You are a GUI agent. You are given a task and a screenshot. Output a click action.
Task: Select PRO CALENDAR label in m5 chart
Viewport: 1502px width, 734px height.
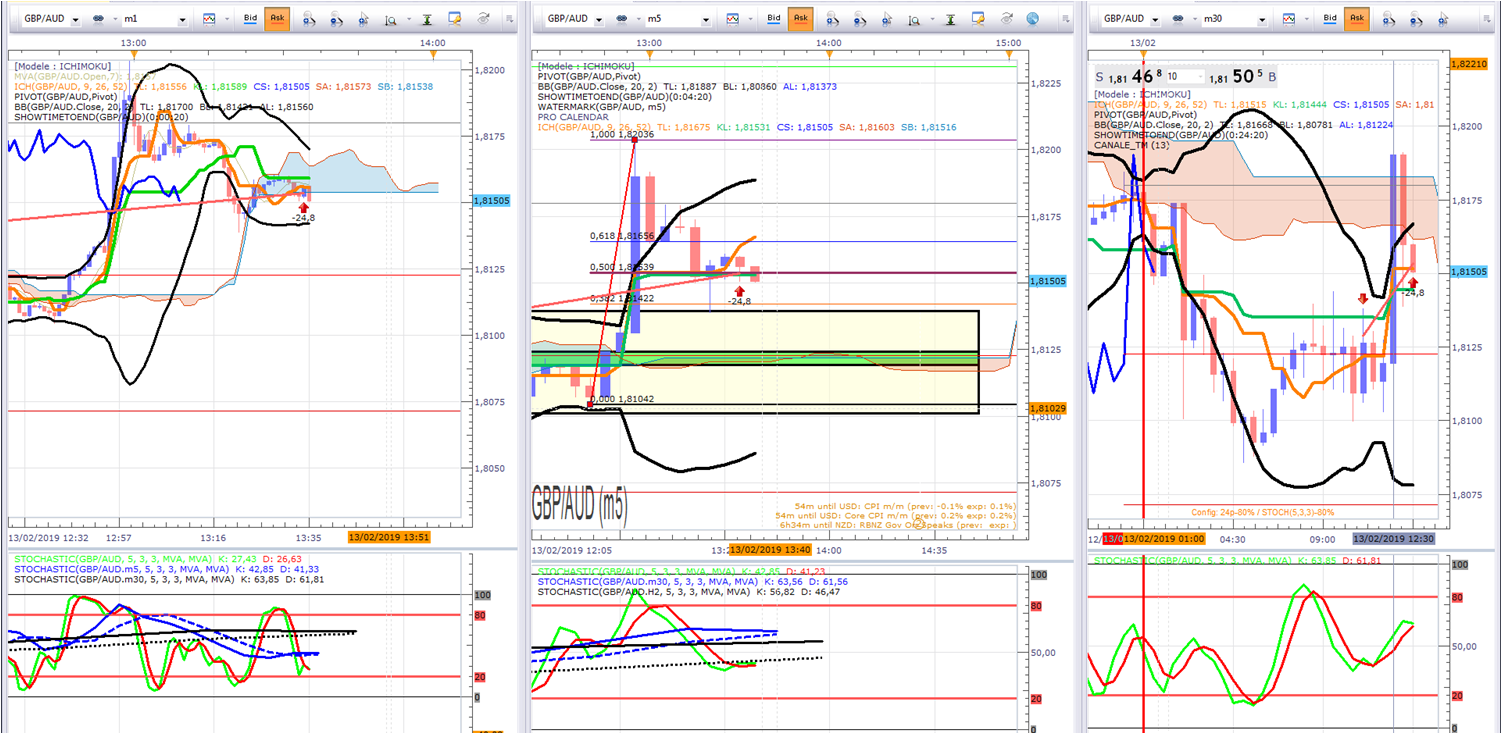point(574,117)
